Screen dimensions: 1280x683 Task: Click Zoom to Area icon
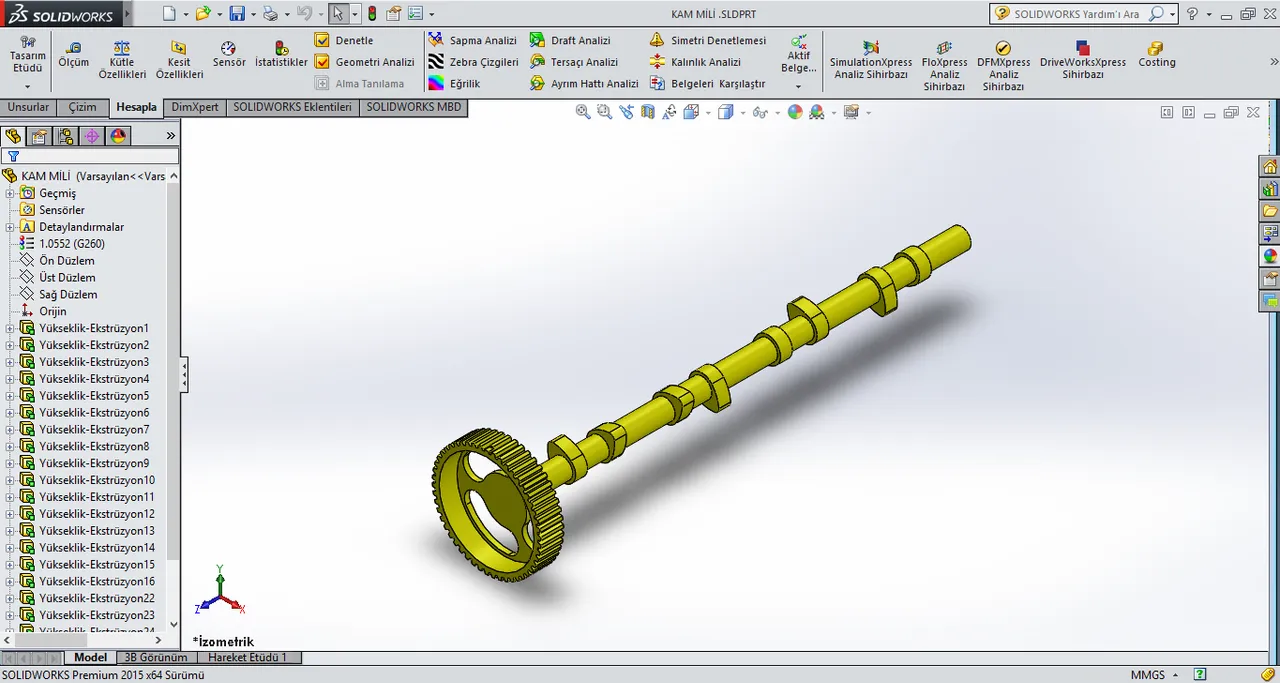tap(604, 112)
